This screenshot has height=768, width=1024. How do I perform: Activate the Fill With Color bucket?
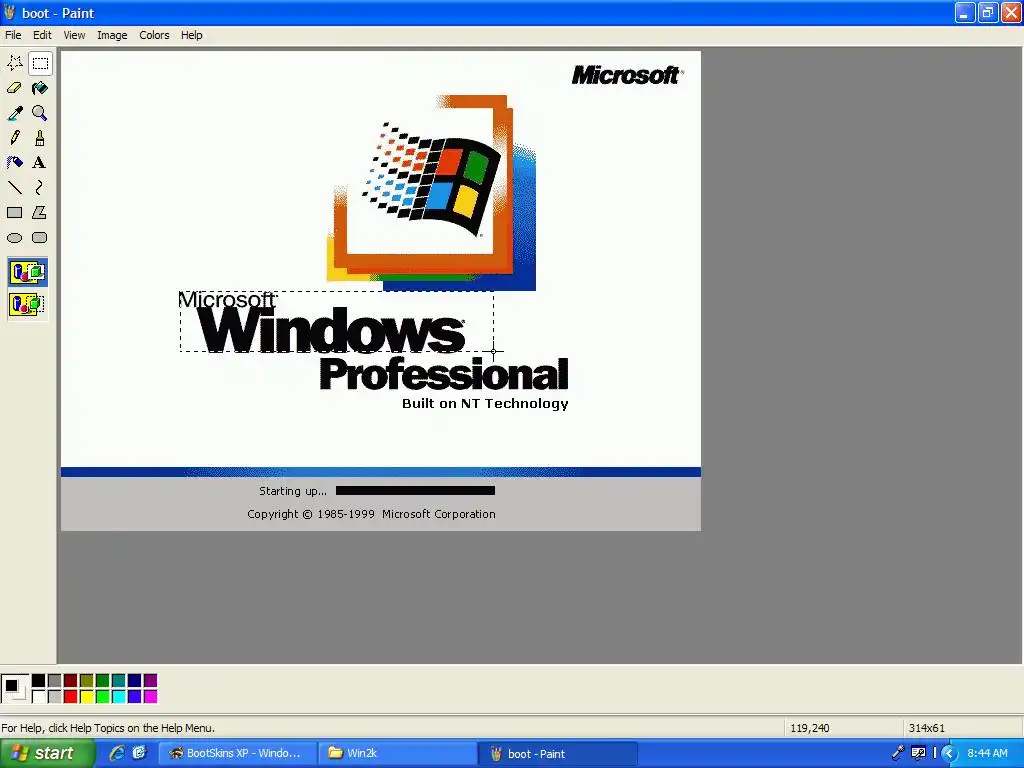40,88
